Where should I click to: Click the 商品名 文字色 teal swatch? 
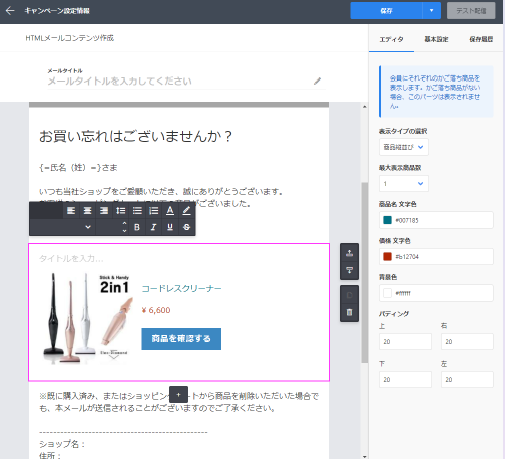click(387, 220)
